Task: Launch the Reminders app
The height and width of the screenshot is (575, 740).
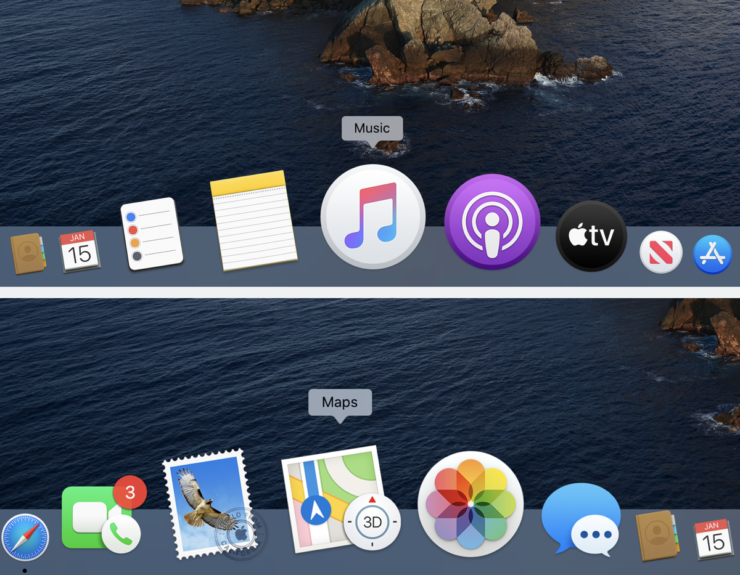Action: [151, 234]
